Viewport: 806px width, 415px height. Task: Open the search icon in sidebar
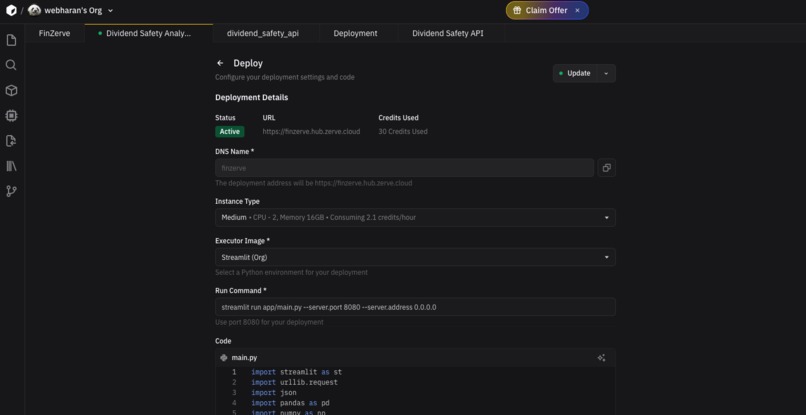tap(11, 65)
